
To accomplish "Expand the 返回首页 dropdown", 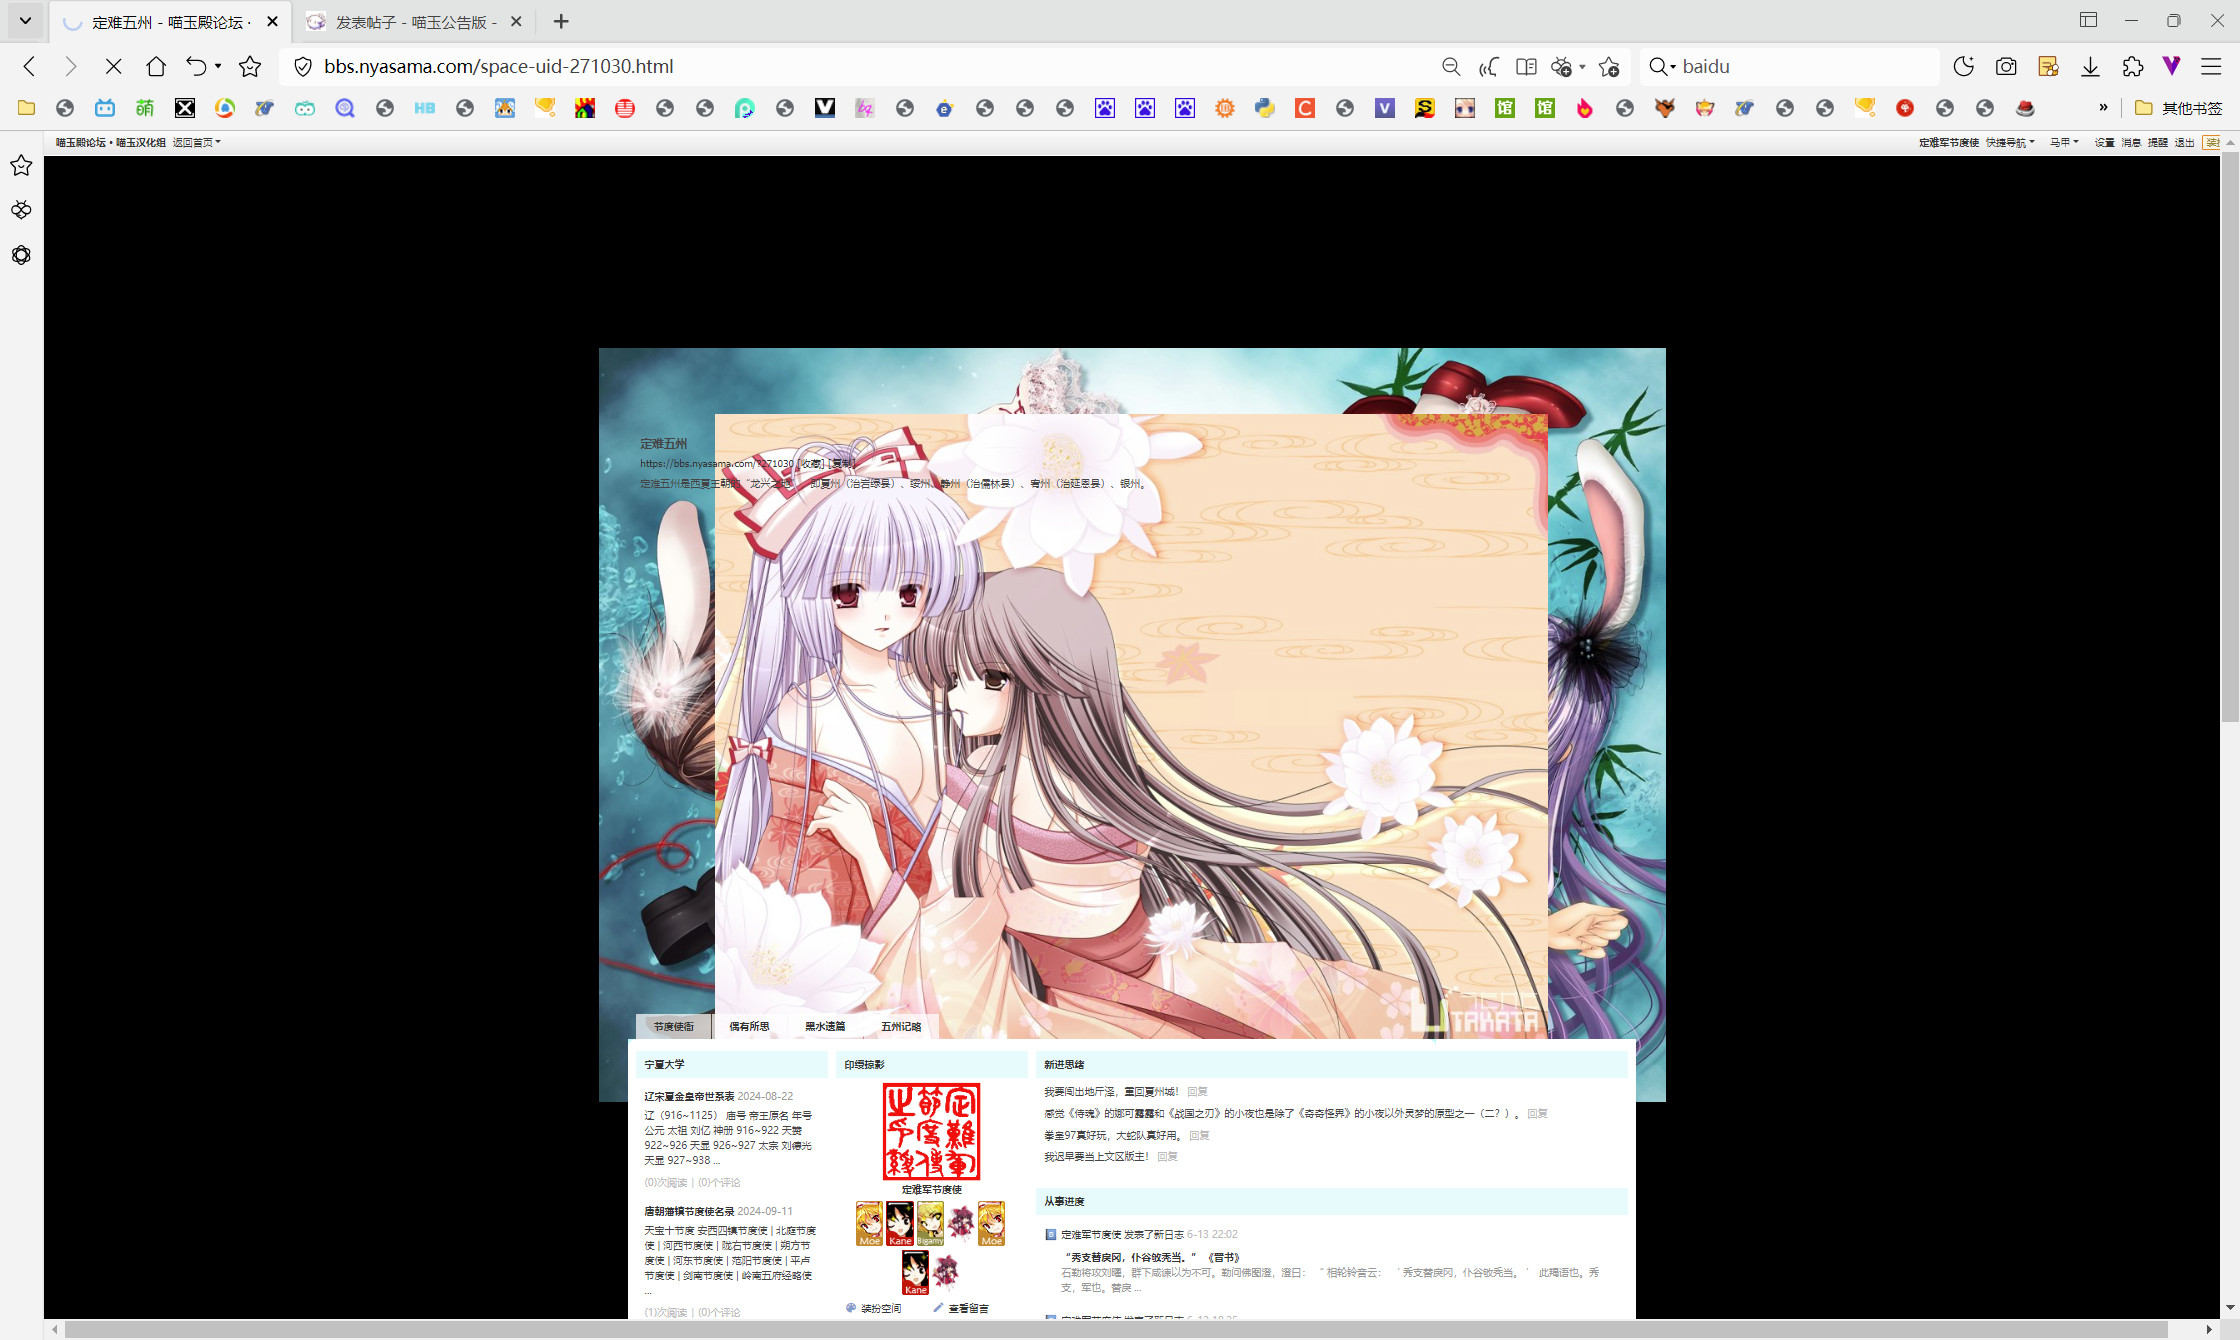I will coord(196,143).
